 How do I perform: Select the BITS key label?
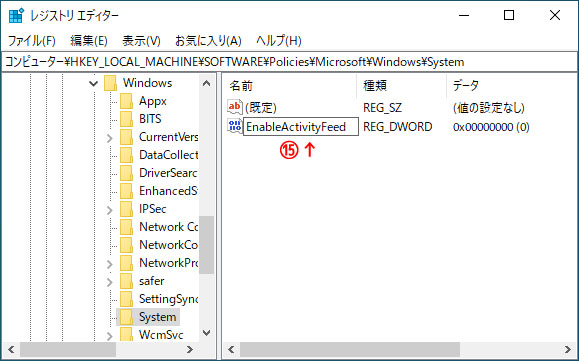(150, 119)
